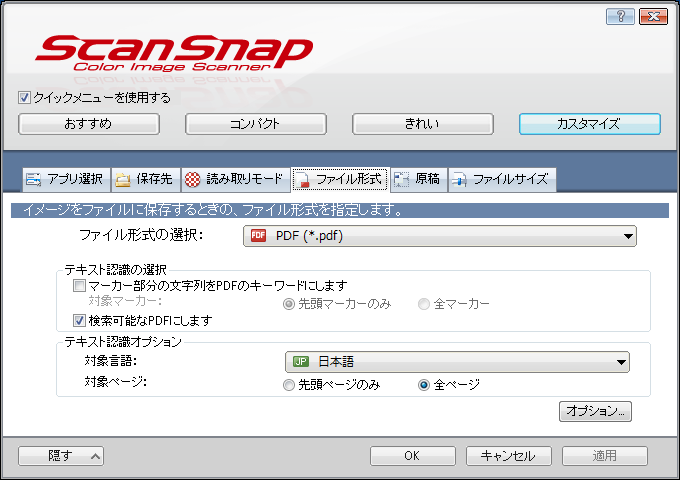The height and width of the screenshot is (480, 680).
Task: Open ファイル形式の選択 dropdown arrow
Action: coord(628,236)
